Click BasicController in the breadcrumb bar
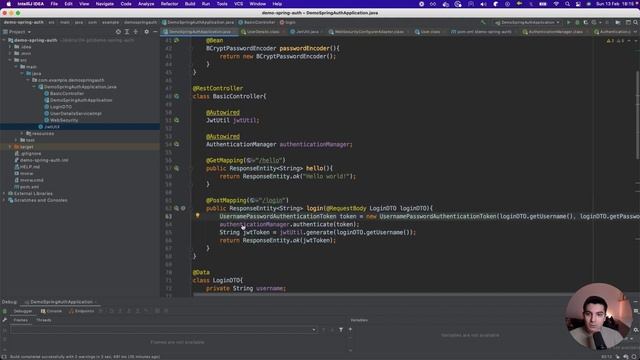Image resolution: width=640 pixels, height=360 pixels. (257, 22)
